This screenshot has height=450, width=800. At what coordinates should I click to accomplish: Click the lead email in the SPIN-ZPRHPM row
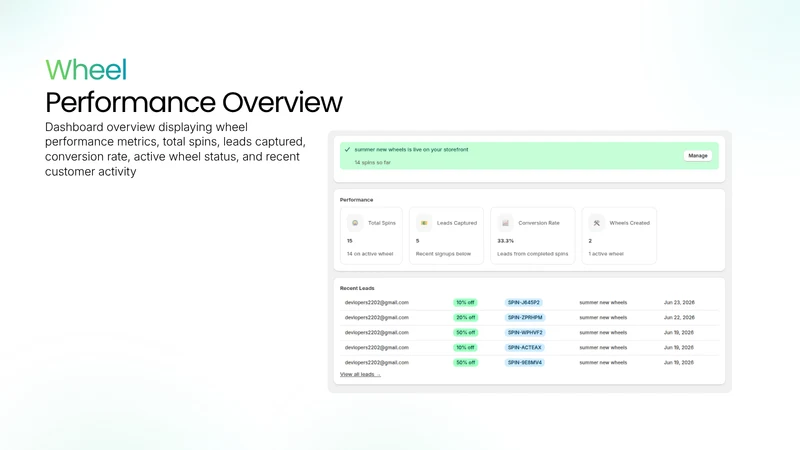click(x=377, y=317)
